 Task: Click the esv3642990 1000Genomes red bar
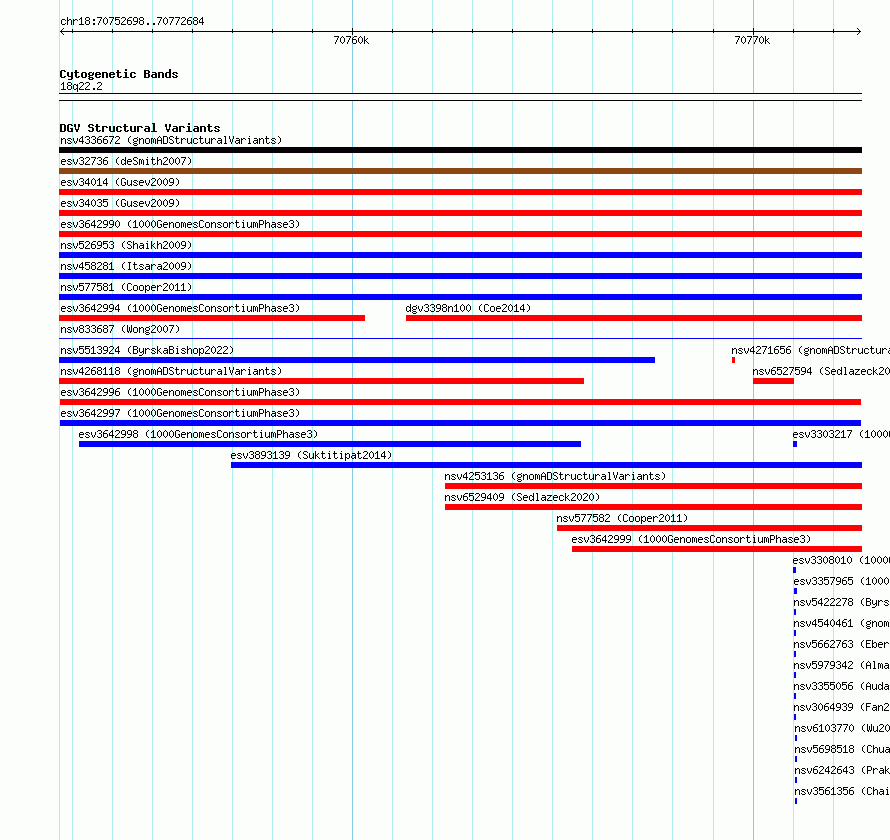coord(460,234)
